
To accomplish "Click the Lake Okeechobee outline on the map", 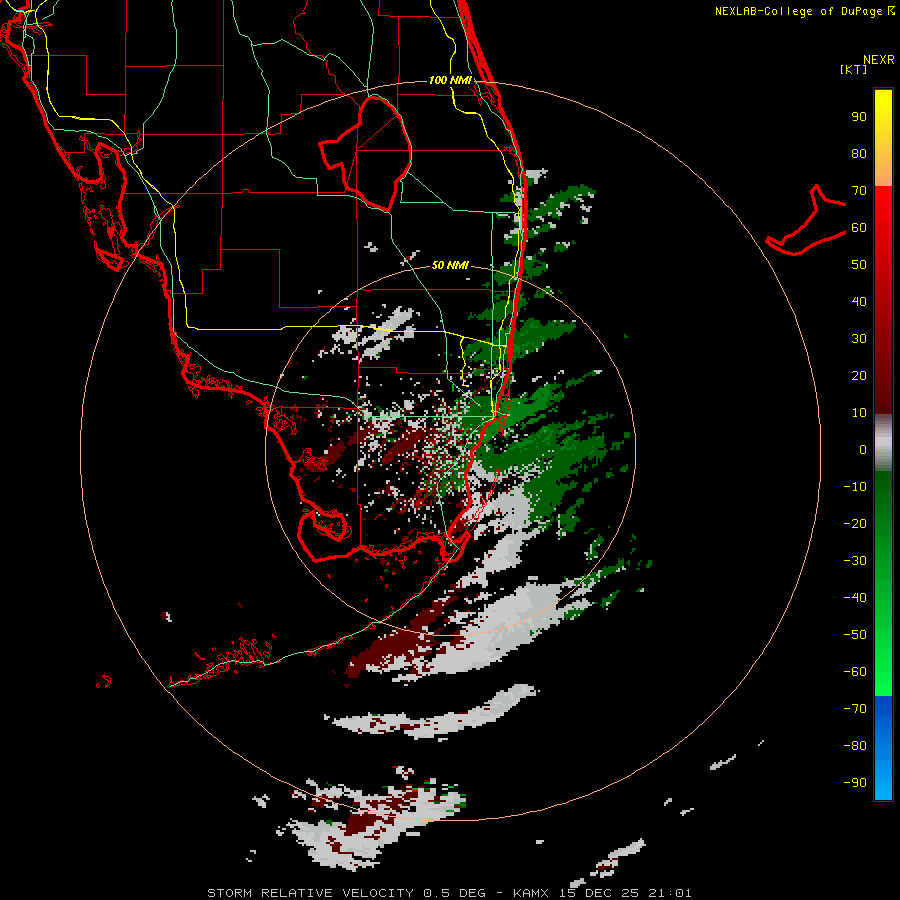I will tap(366, 154).
